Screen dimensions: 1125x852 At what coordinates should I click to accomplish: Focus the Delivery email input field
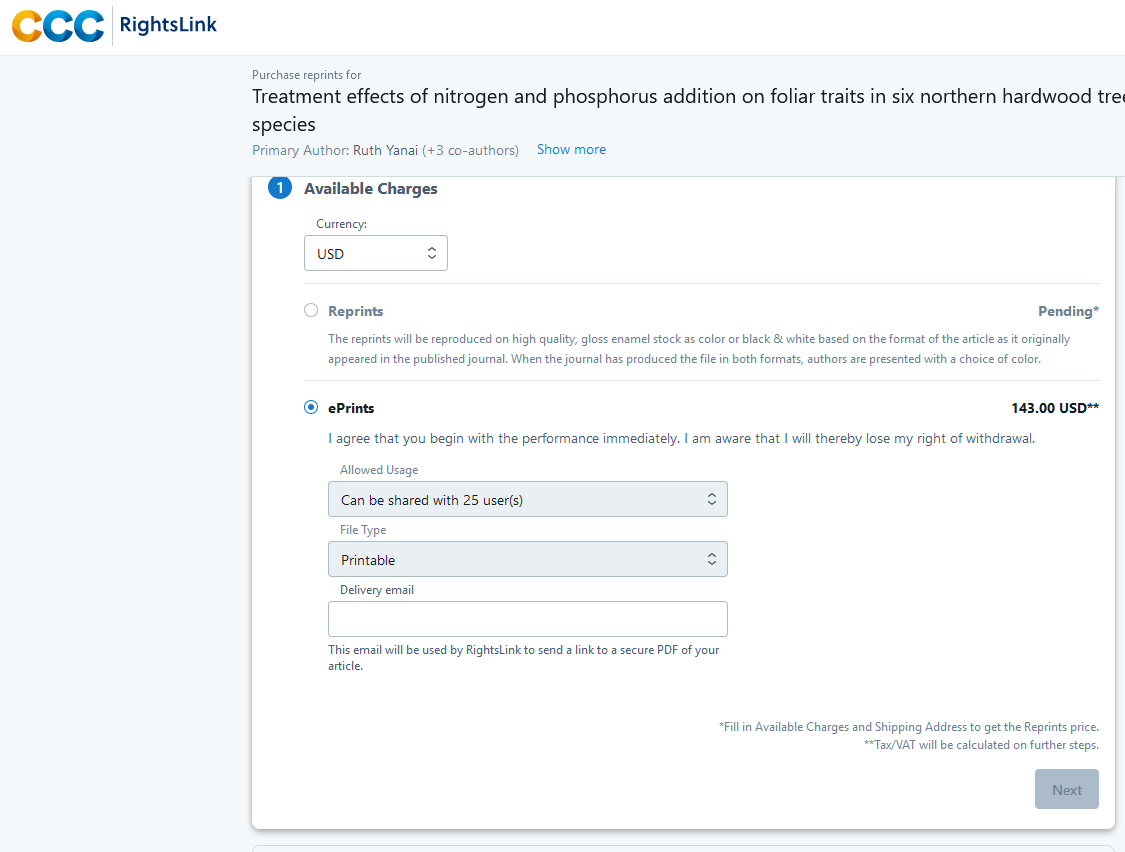click(x=527, y=619)
